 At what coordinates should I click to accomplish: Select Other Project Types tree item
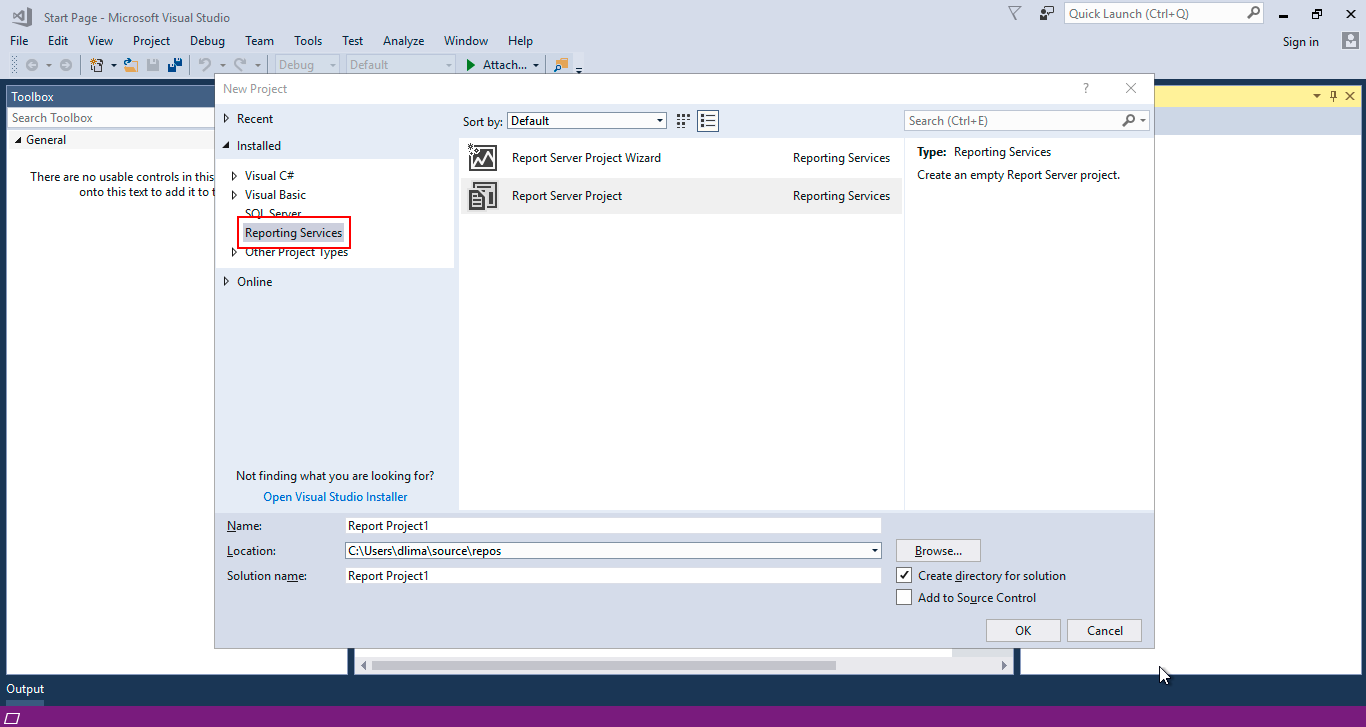[x=297, y=252]
